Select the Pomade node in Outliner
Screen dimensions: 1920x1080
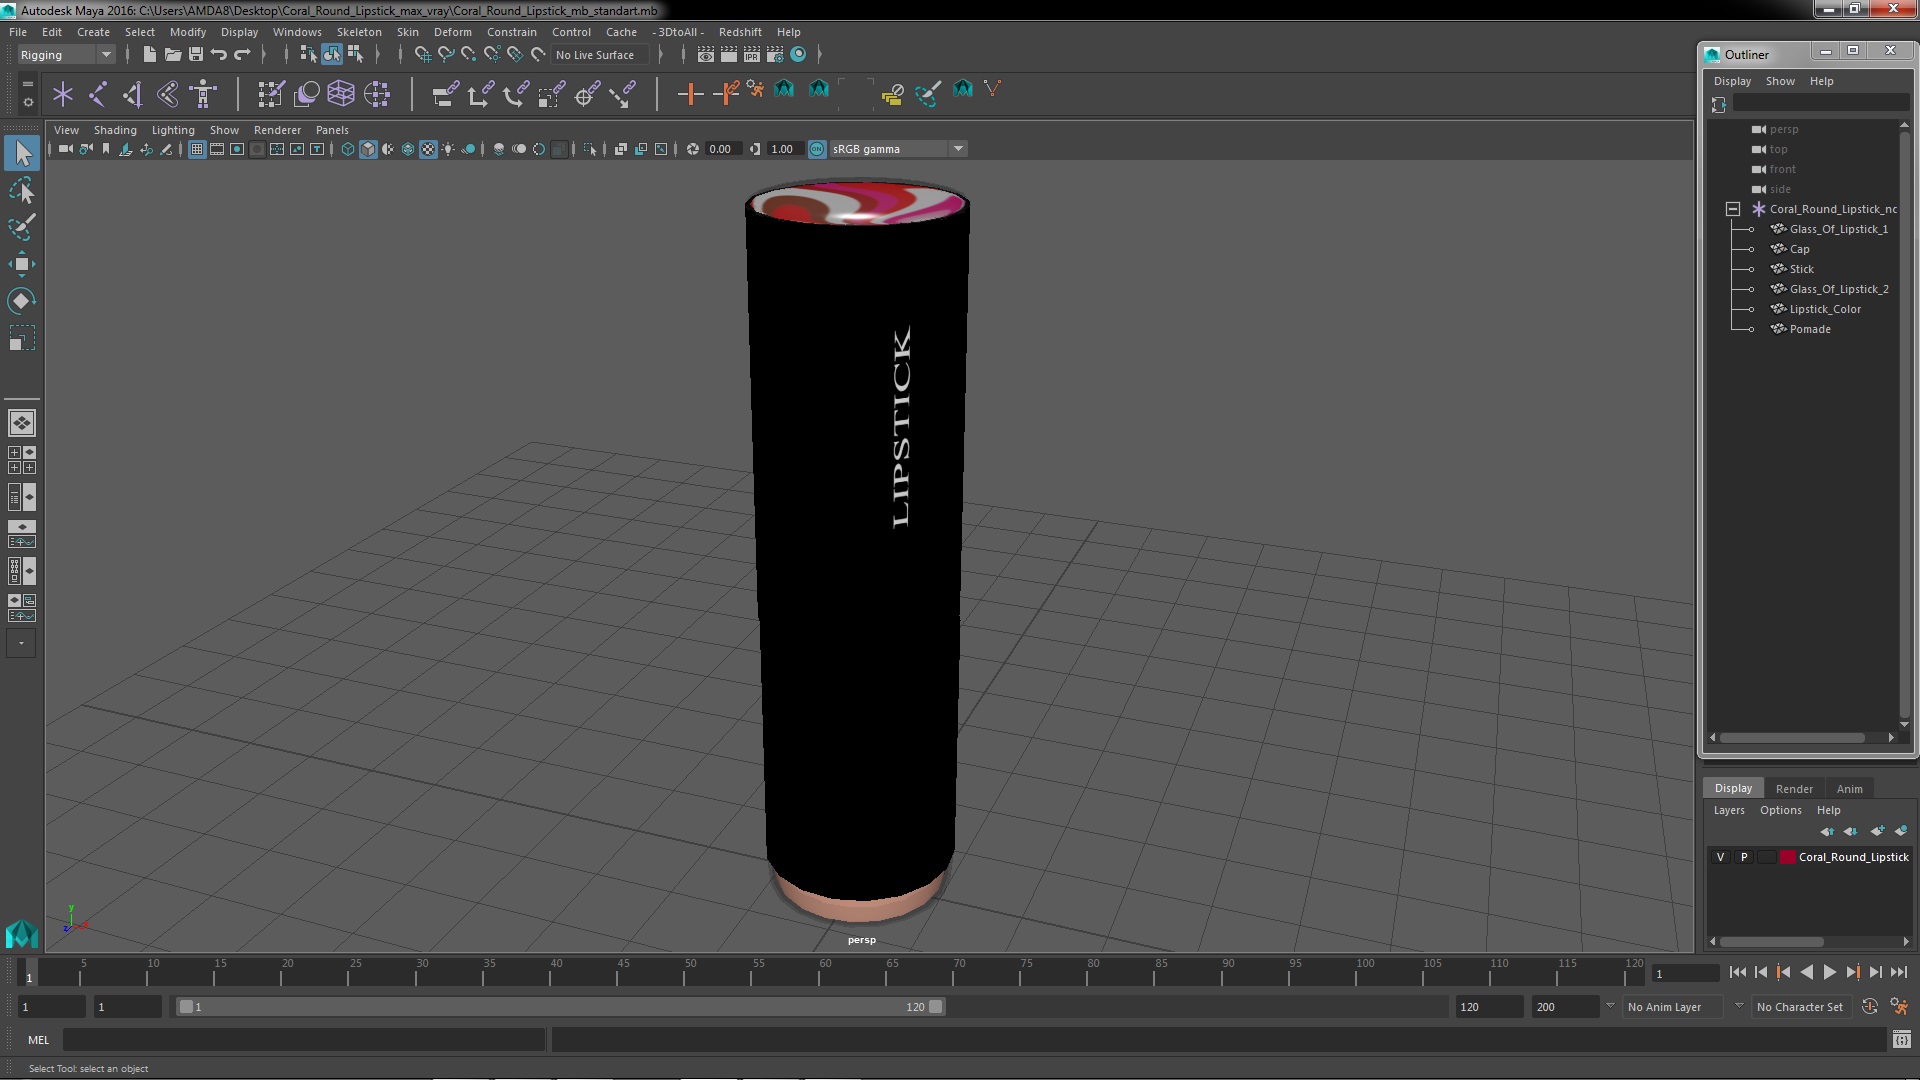1810,329
